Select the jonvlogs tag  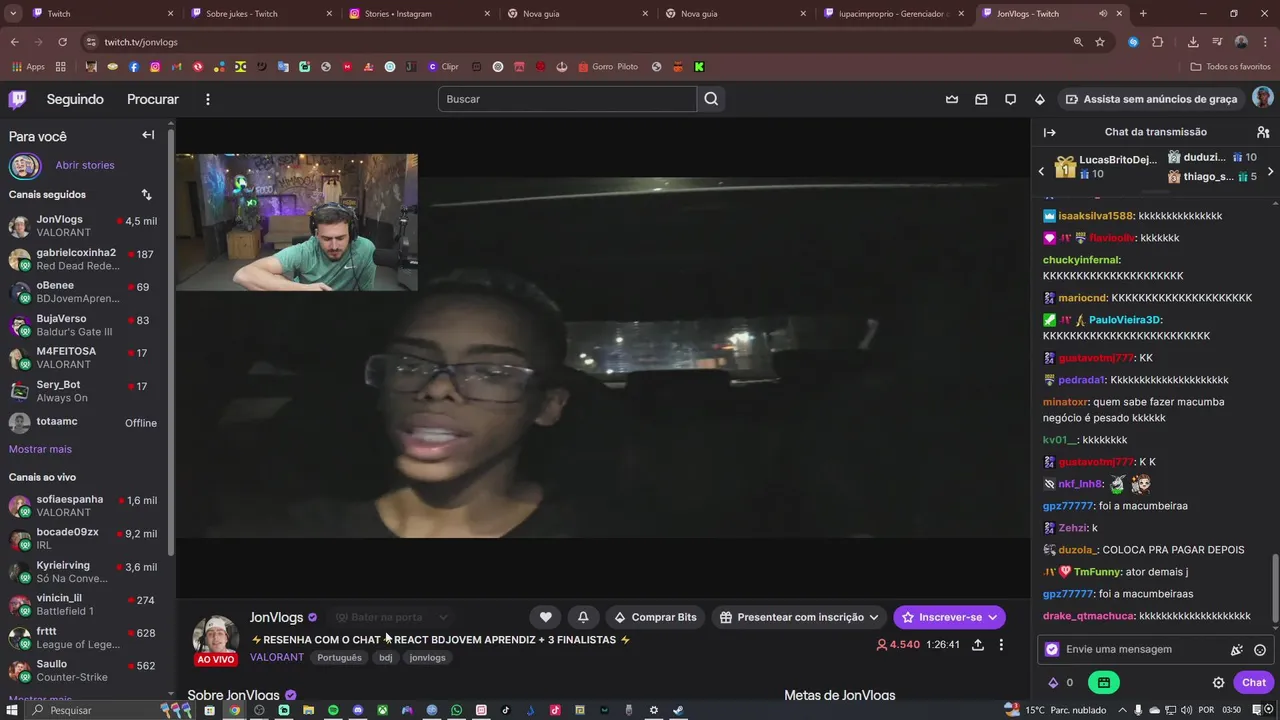point(427,657)
